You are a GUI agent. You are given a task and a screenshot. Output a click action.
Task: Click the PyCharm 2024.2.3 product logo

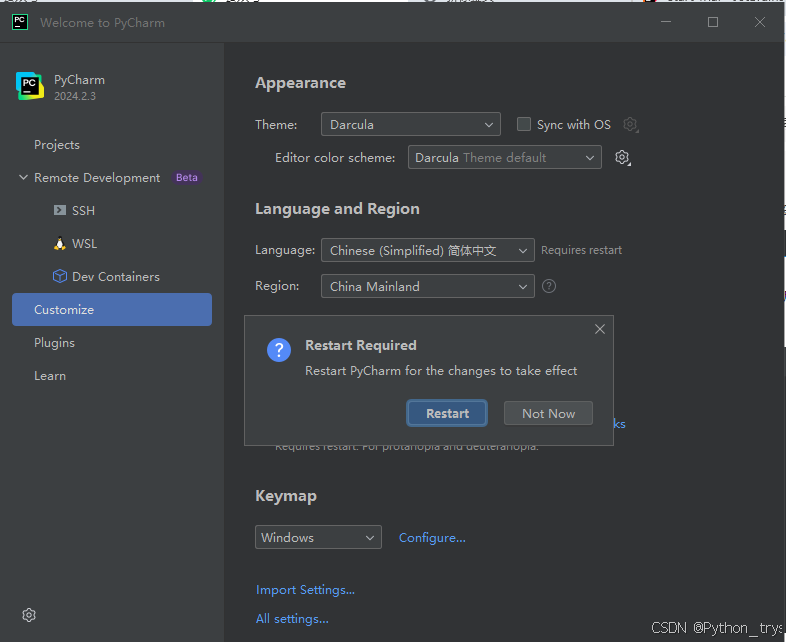30,86
